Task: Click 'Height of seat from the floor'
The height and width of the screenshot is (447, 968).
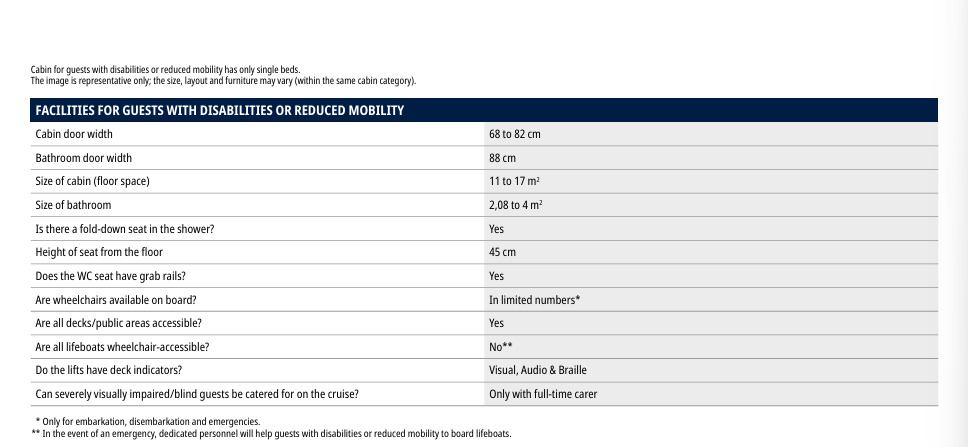Action: (x=99, y=252)
